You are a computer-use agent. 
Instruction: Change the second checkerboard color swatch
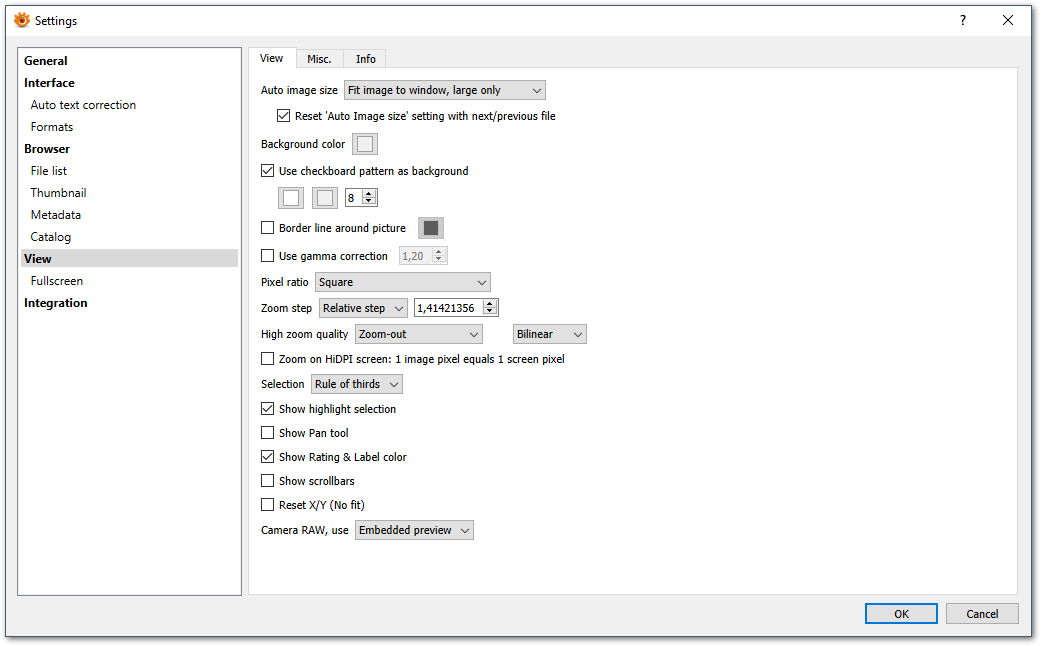click(x=325, y=198)
